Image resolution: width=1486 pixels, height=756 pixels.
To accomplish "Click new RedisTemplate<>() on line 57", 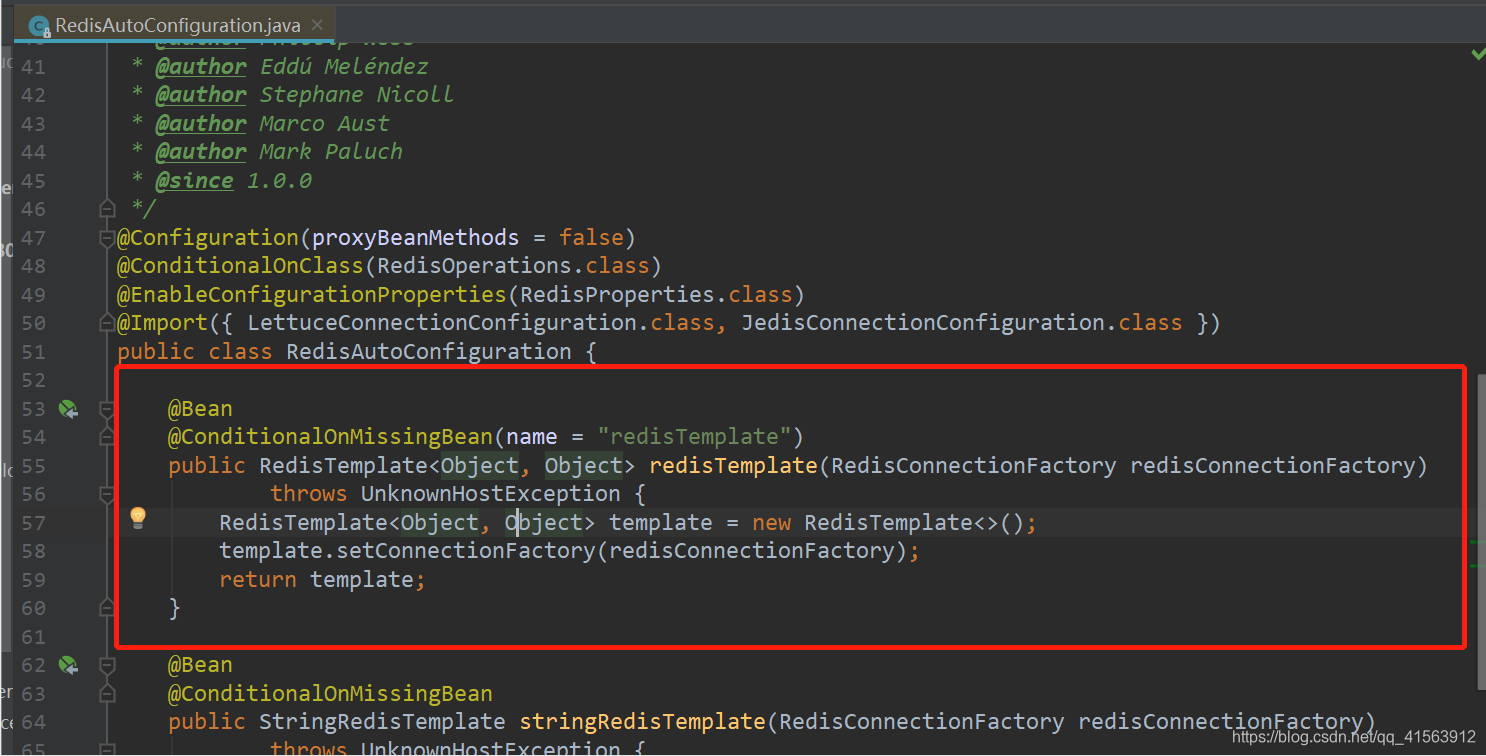I will (x=888, y=523).
